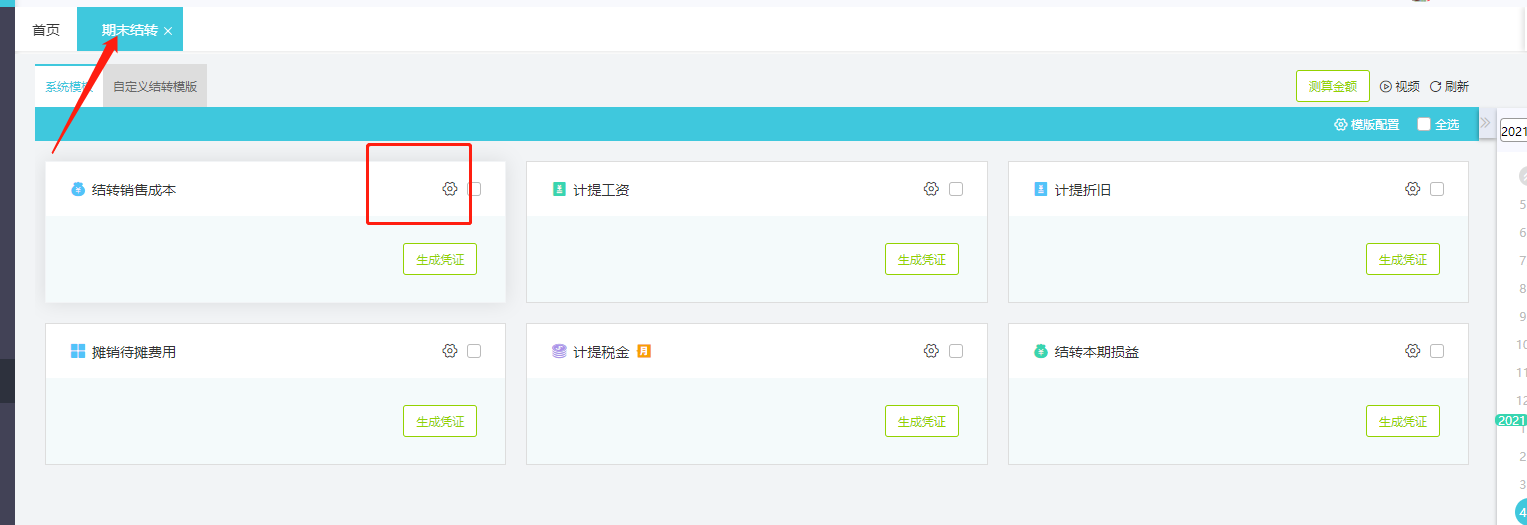
Task: Open settings gear for 计提折旧 card
Action: tap(1412, 189)
